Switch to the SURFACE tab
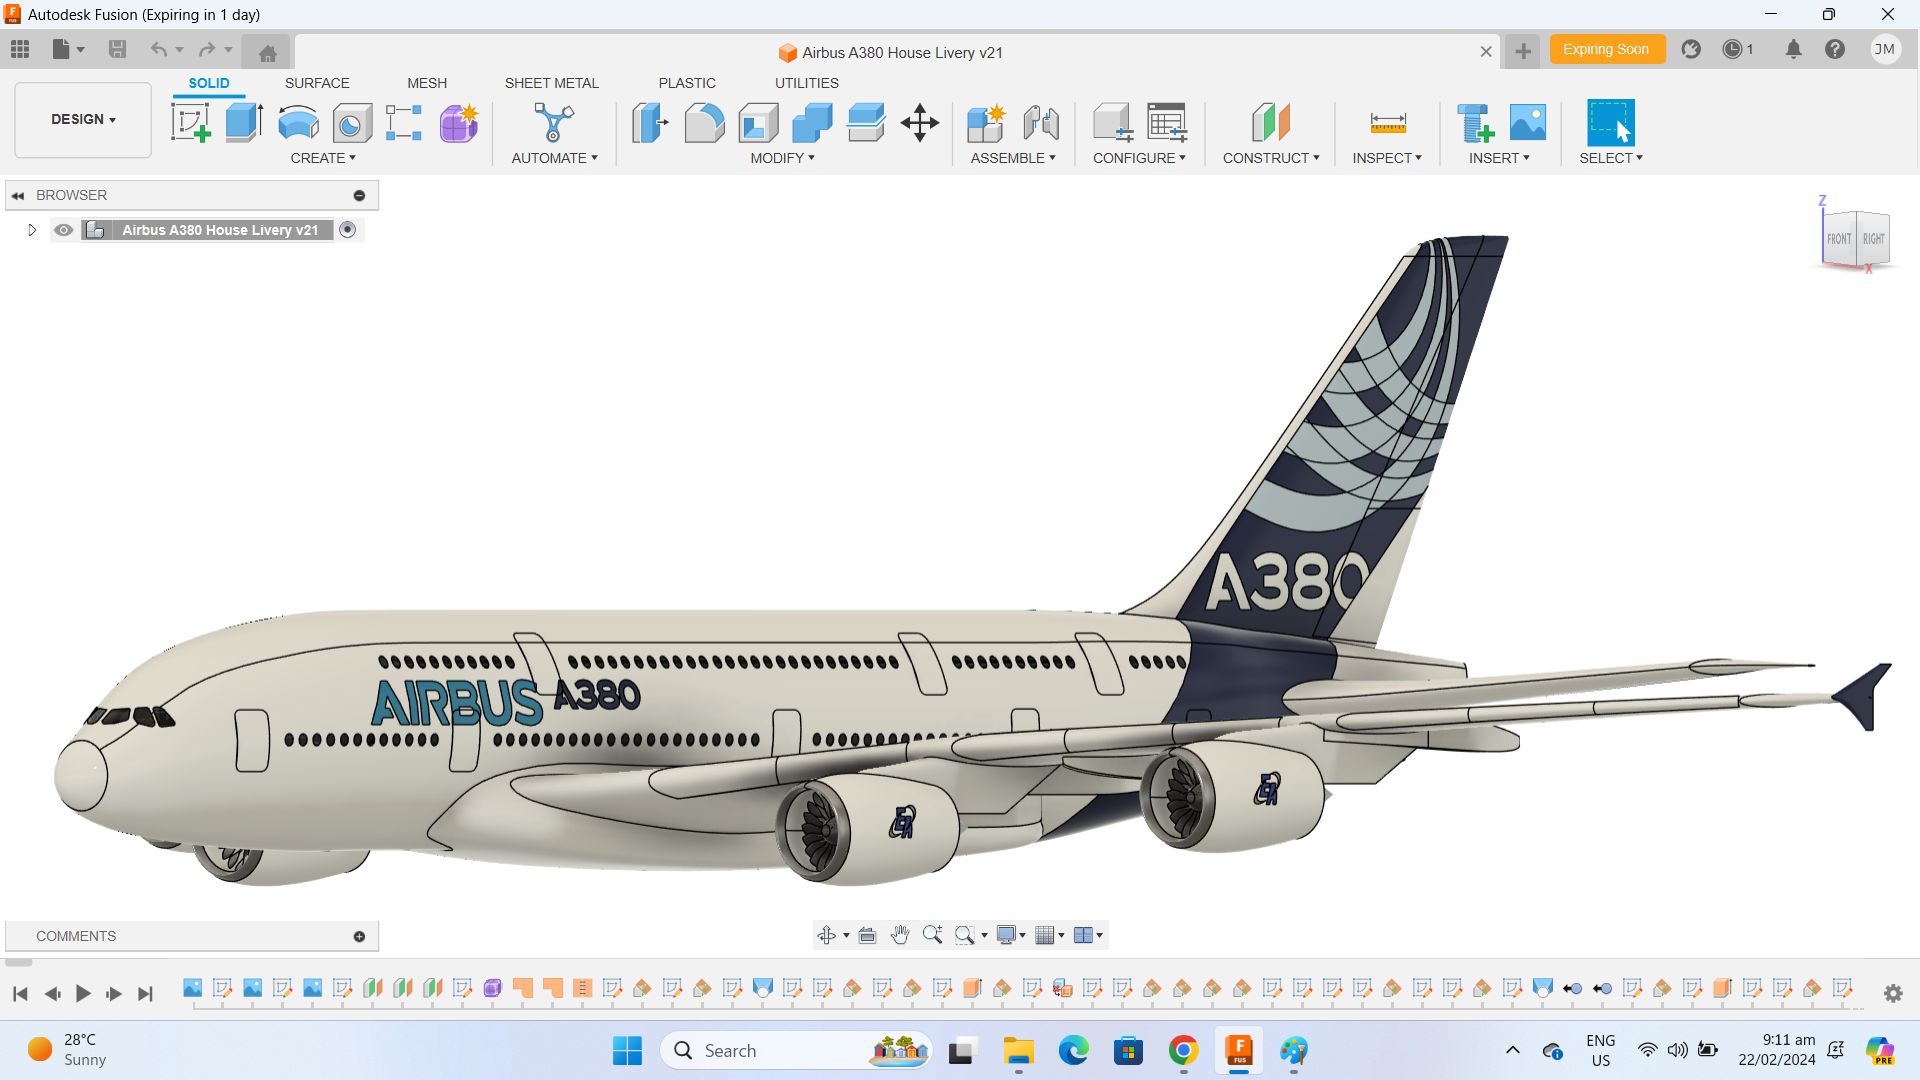Image resolution: width=1920 pixels, height=1080 pixels. pyautogui.click(x=317, y=83)
